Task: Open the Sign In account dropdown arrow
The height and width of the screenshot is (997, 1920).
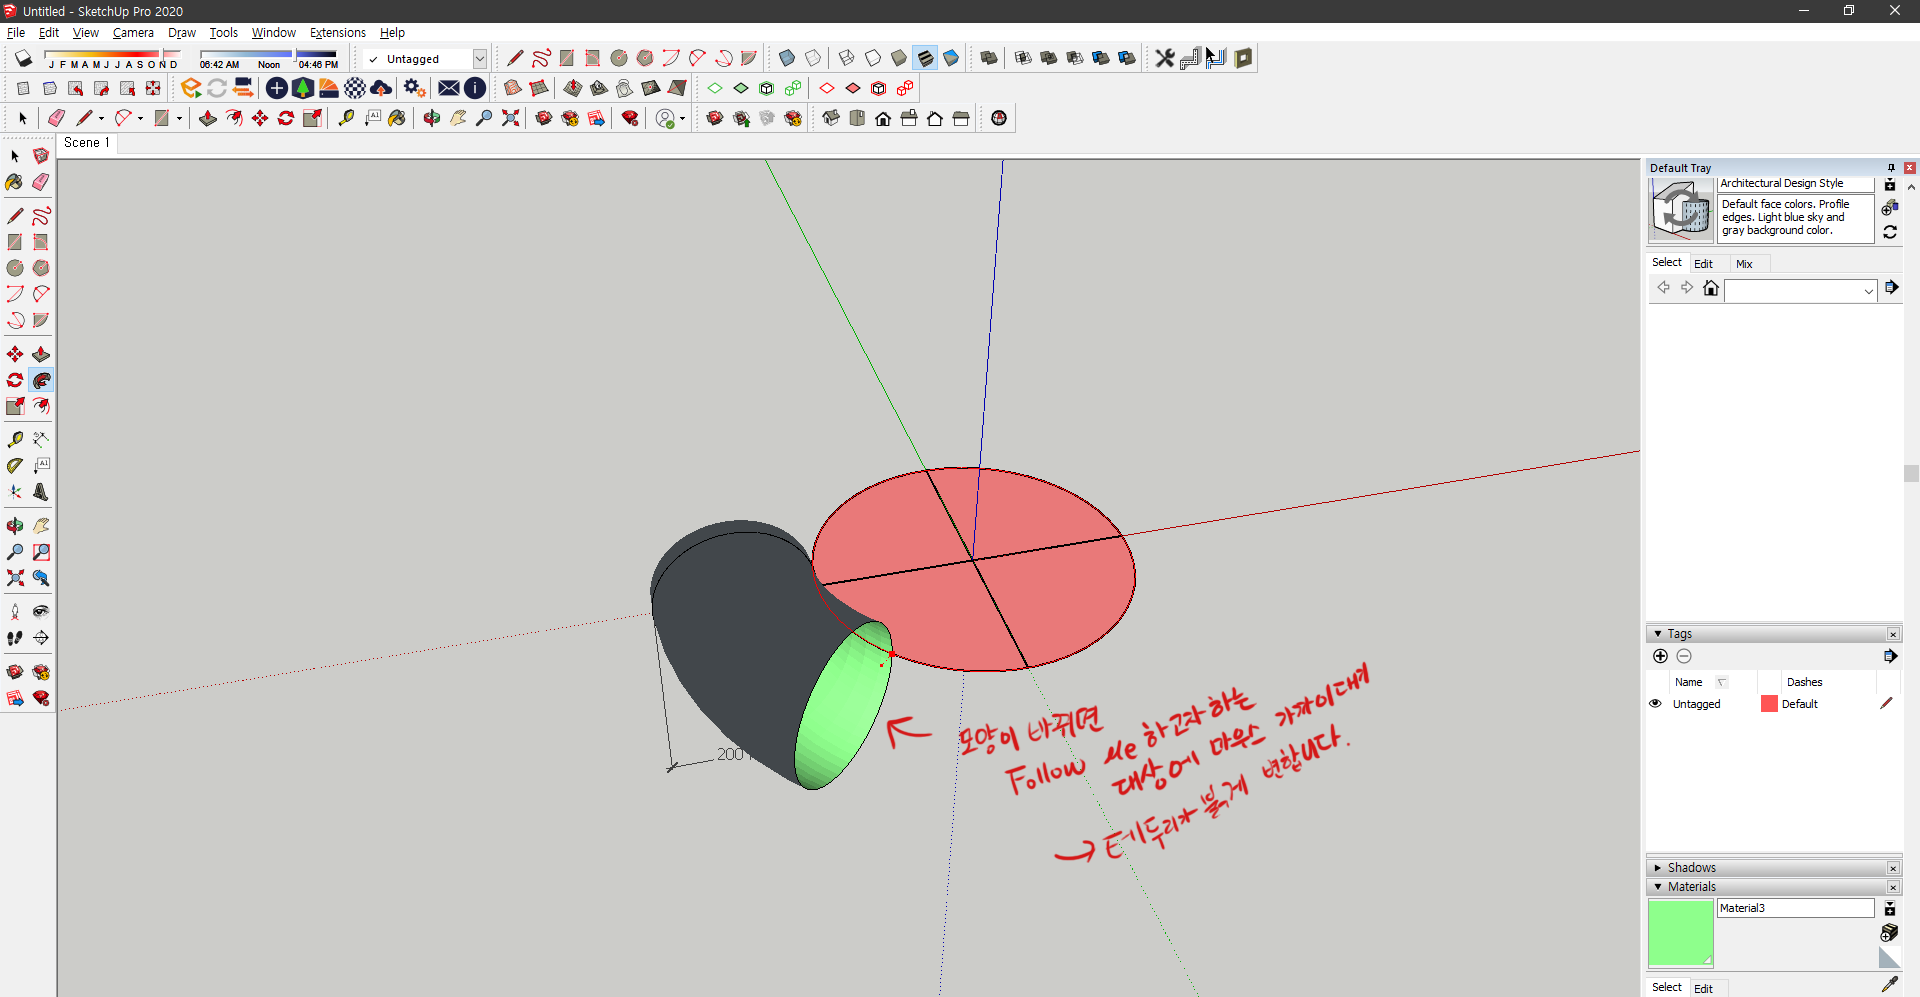Action: [x=682, y=118]
